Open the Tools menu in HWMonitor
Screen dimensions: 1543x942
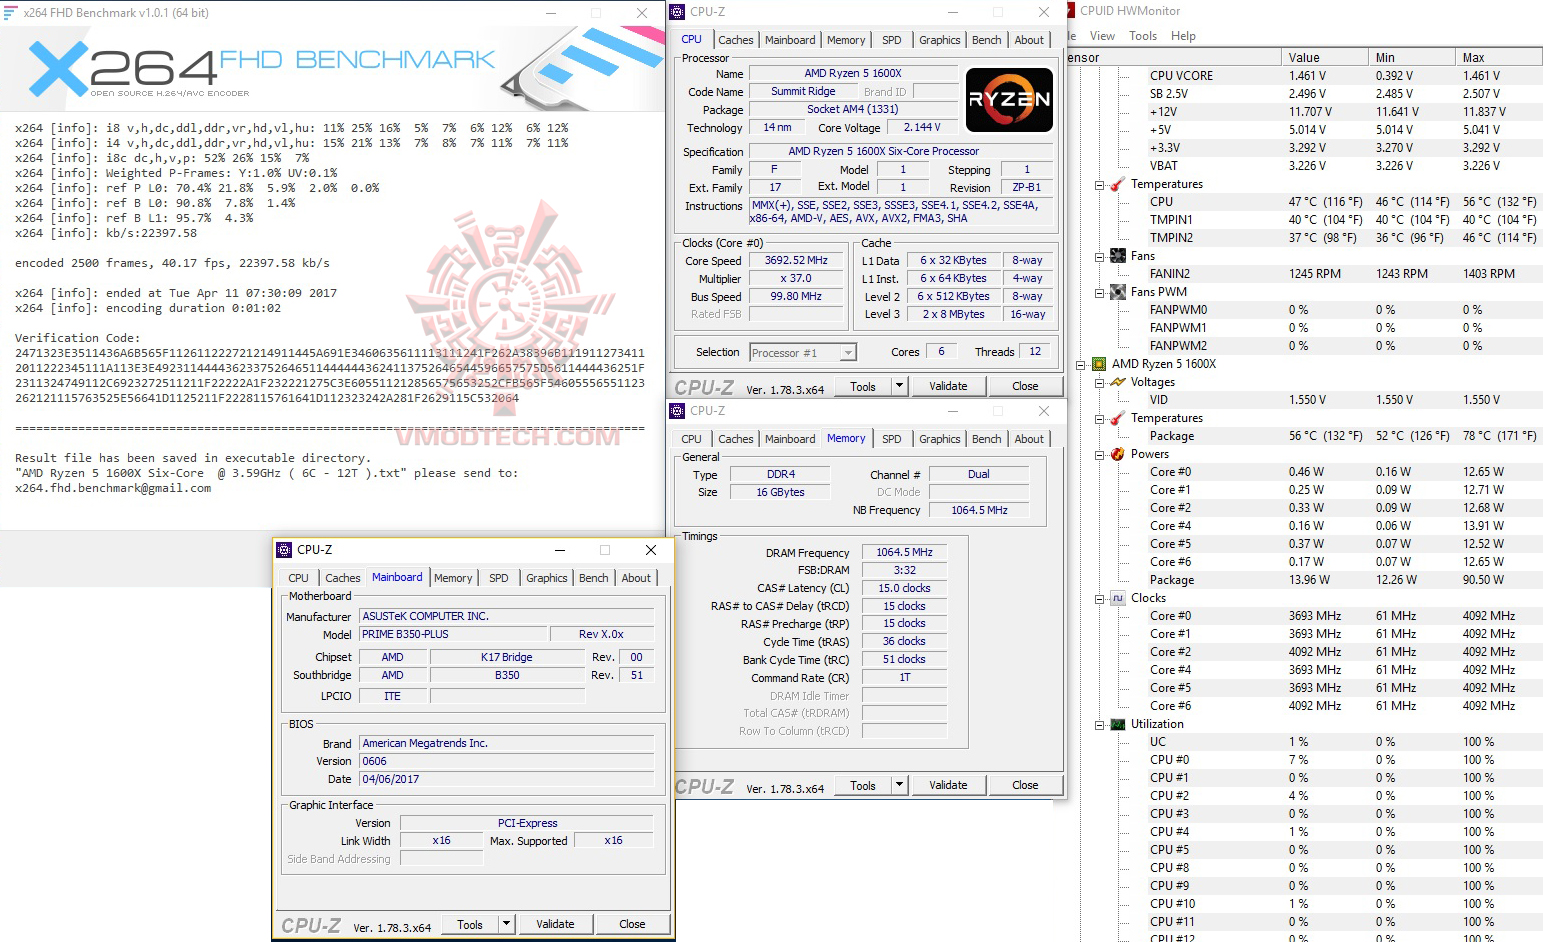point(1143,35)
